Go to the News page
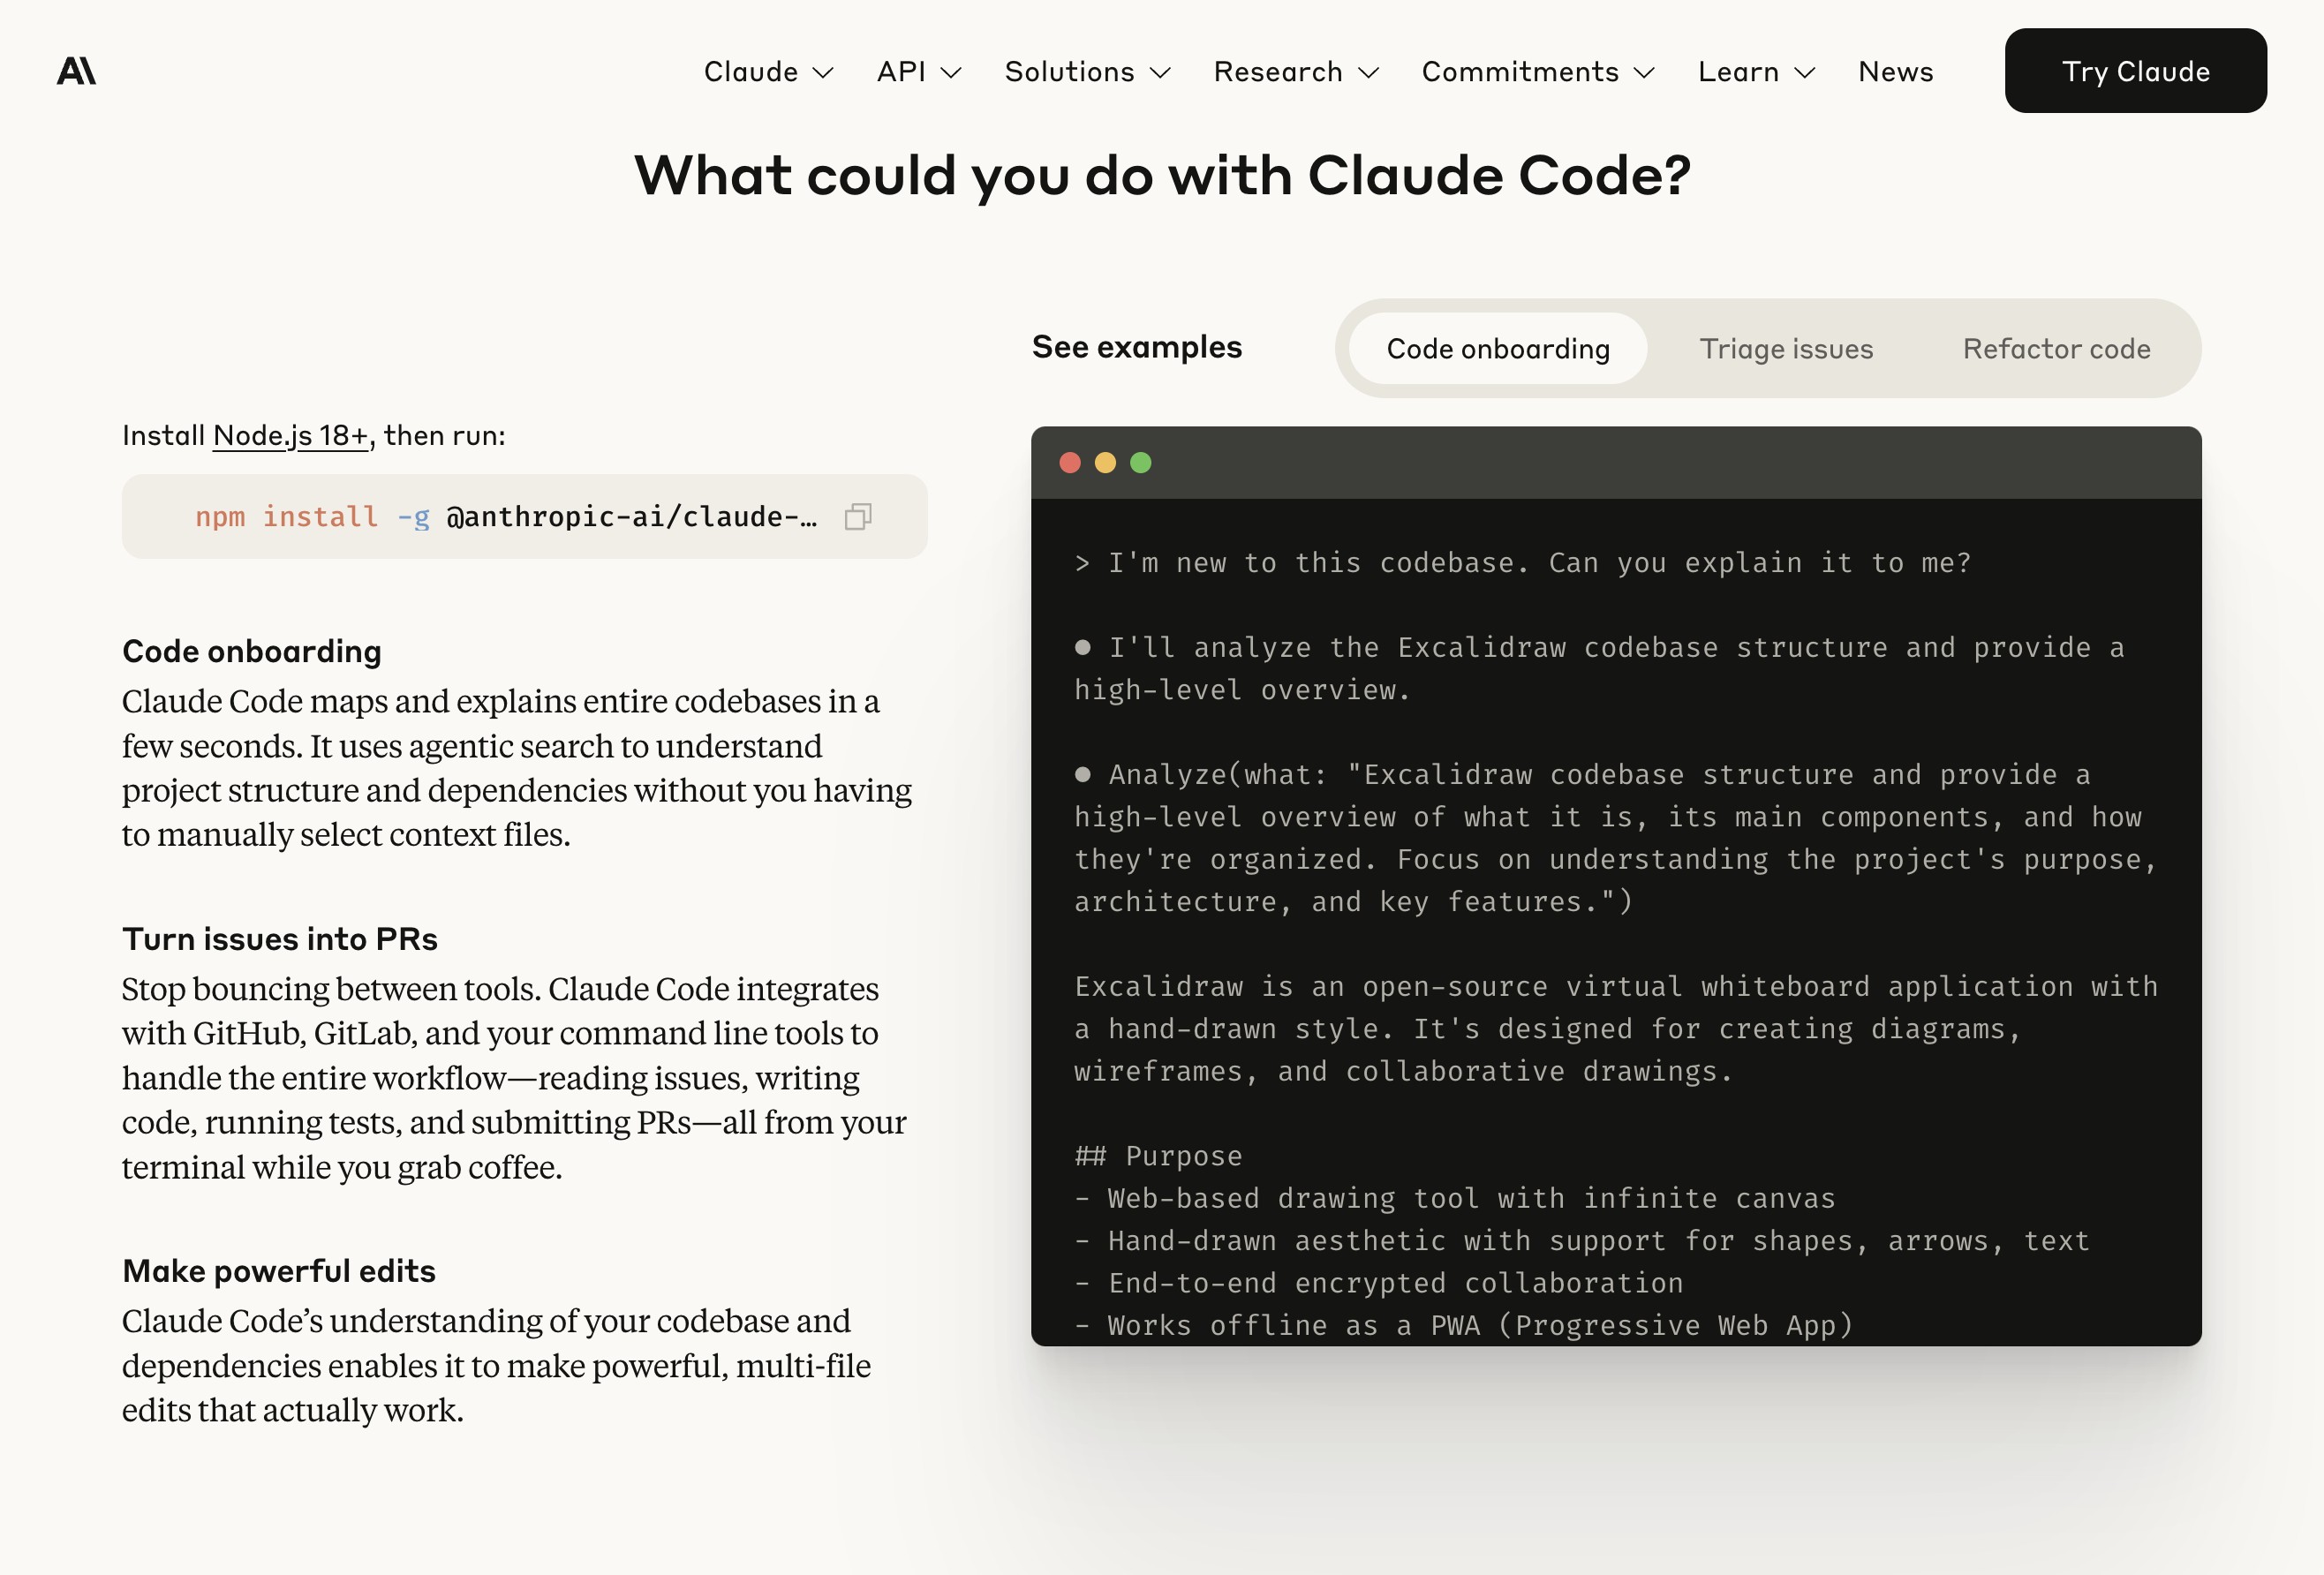This screenshot has width=2324, height=1575. point(1895,72)
